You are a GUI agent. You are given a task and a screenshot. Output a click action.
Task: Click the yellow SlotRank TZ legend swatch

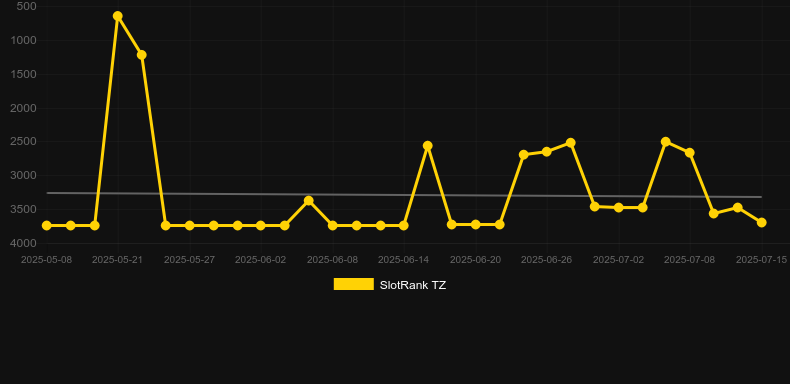[354, 284]
